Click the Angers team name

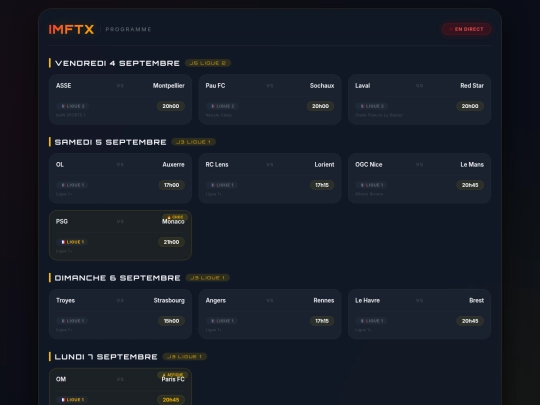coord(216,300)
